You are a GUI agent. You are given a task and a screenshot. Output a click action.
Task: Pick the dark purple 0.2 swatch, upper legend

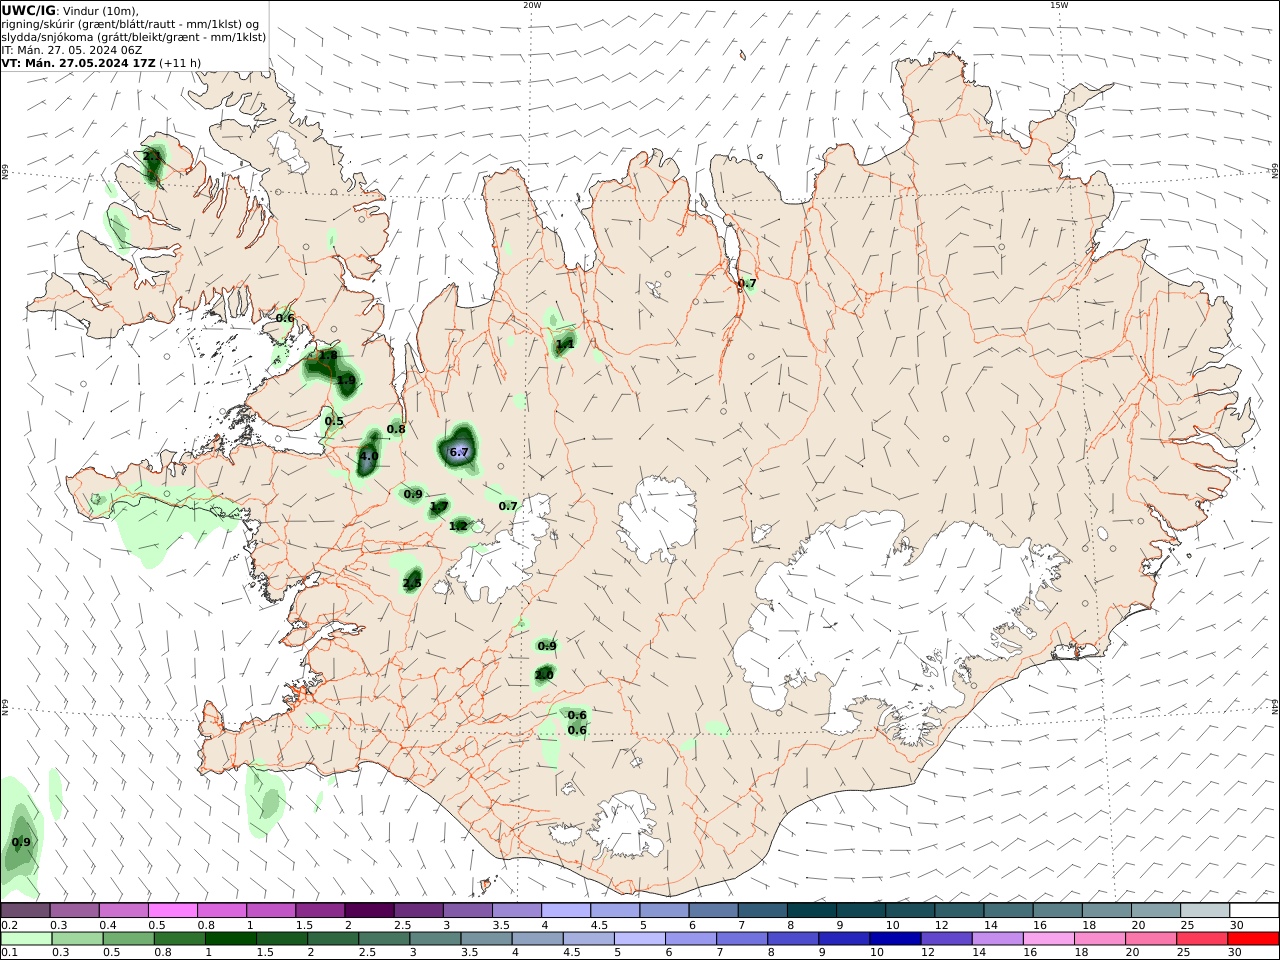click(x=25, y=910)
